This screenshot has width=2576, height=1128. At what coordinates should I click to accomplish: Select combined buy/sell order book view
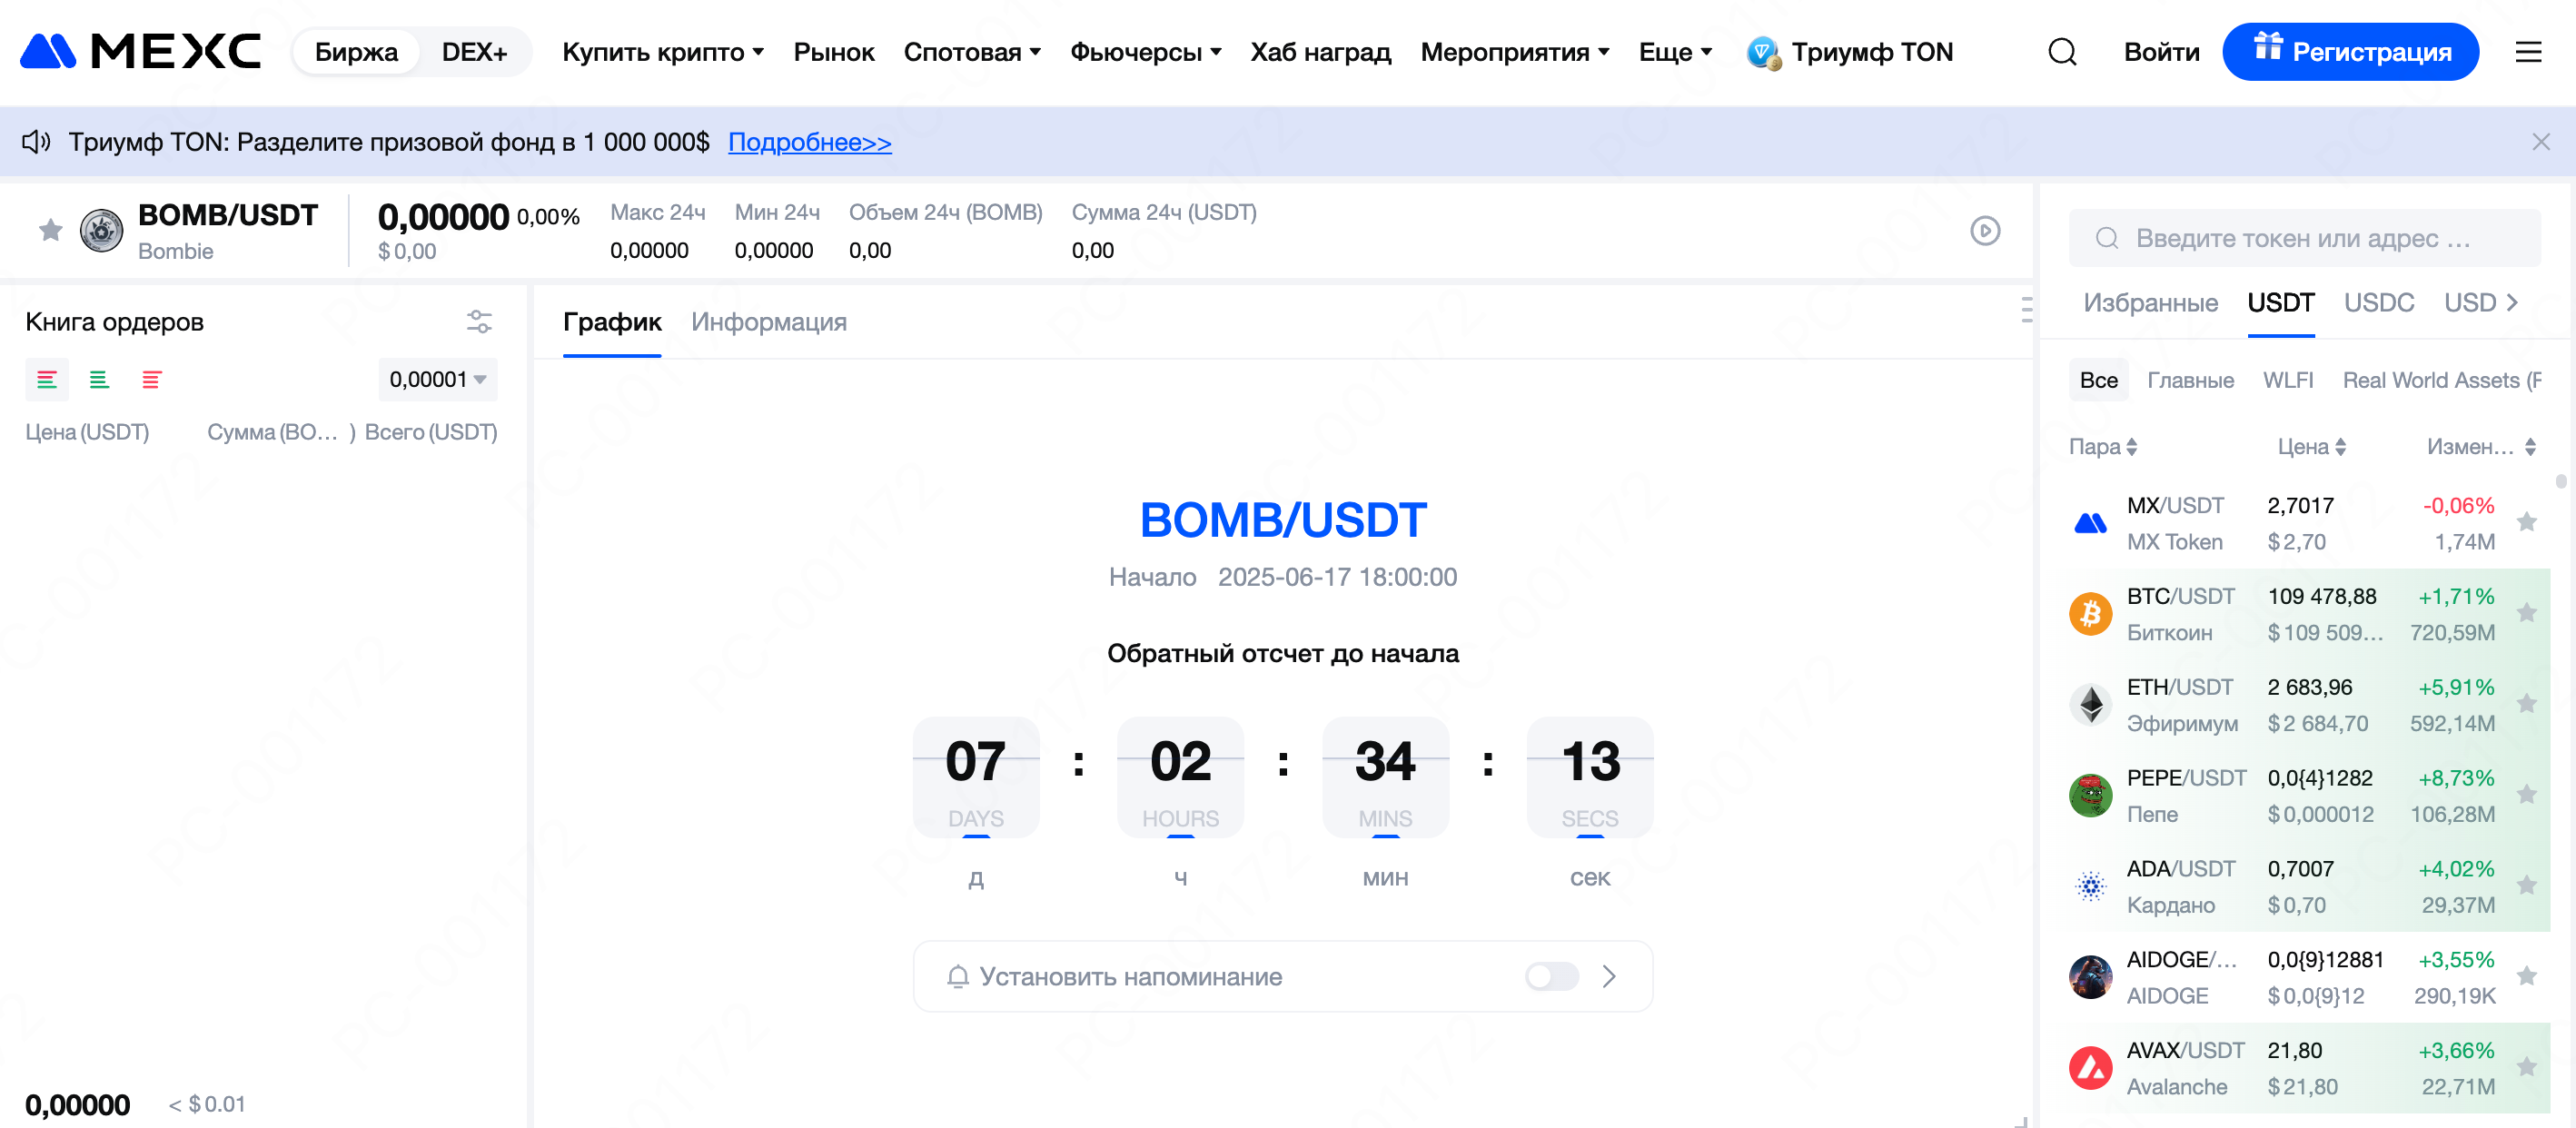pos(47,380)
